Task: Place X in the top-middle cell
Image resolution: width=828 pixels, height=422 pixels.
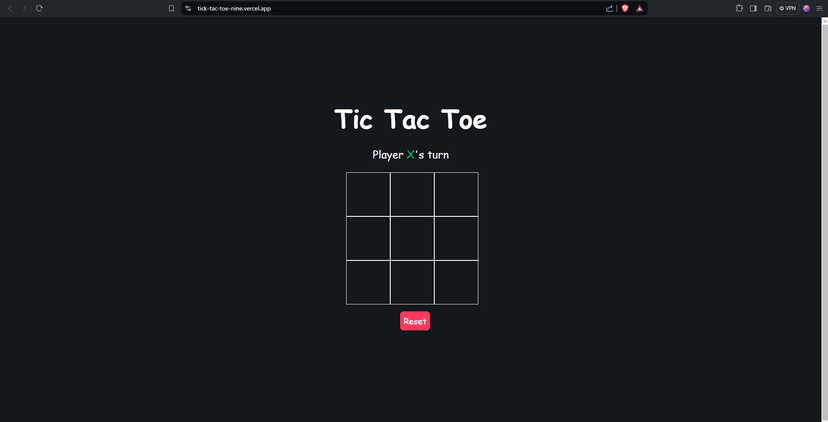Action: 412,194
